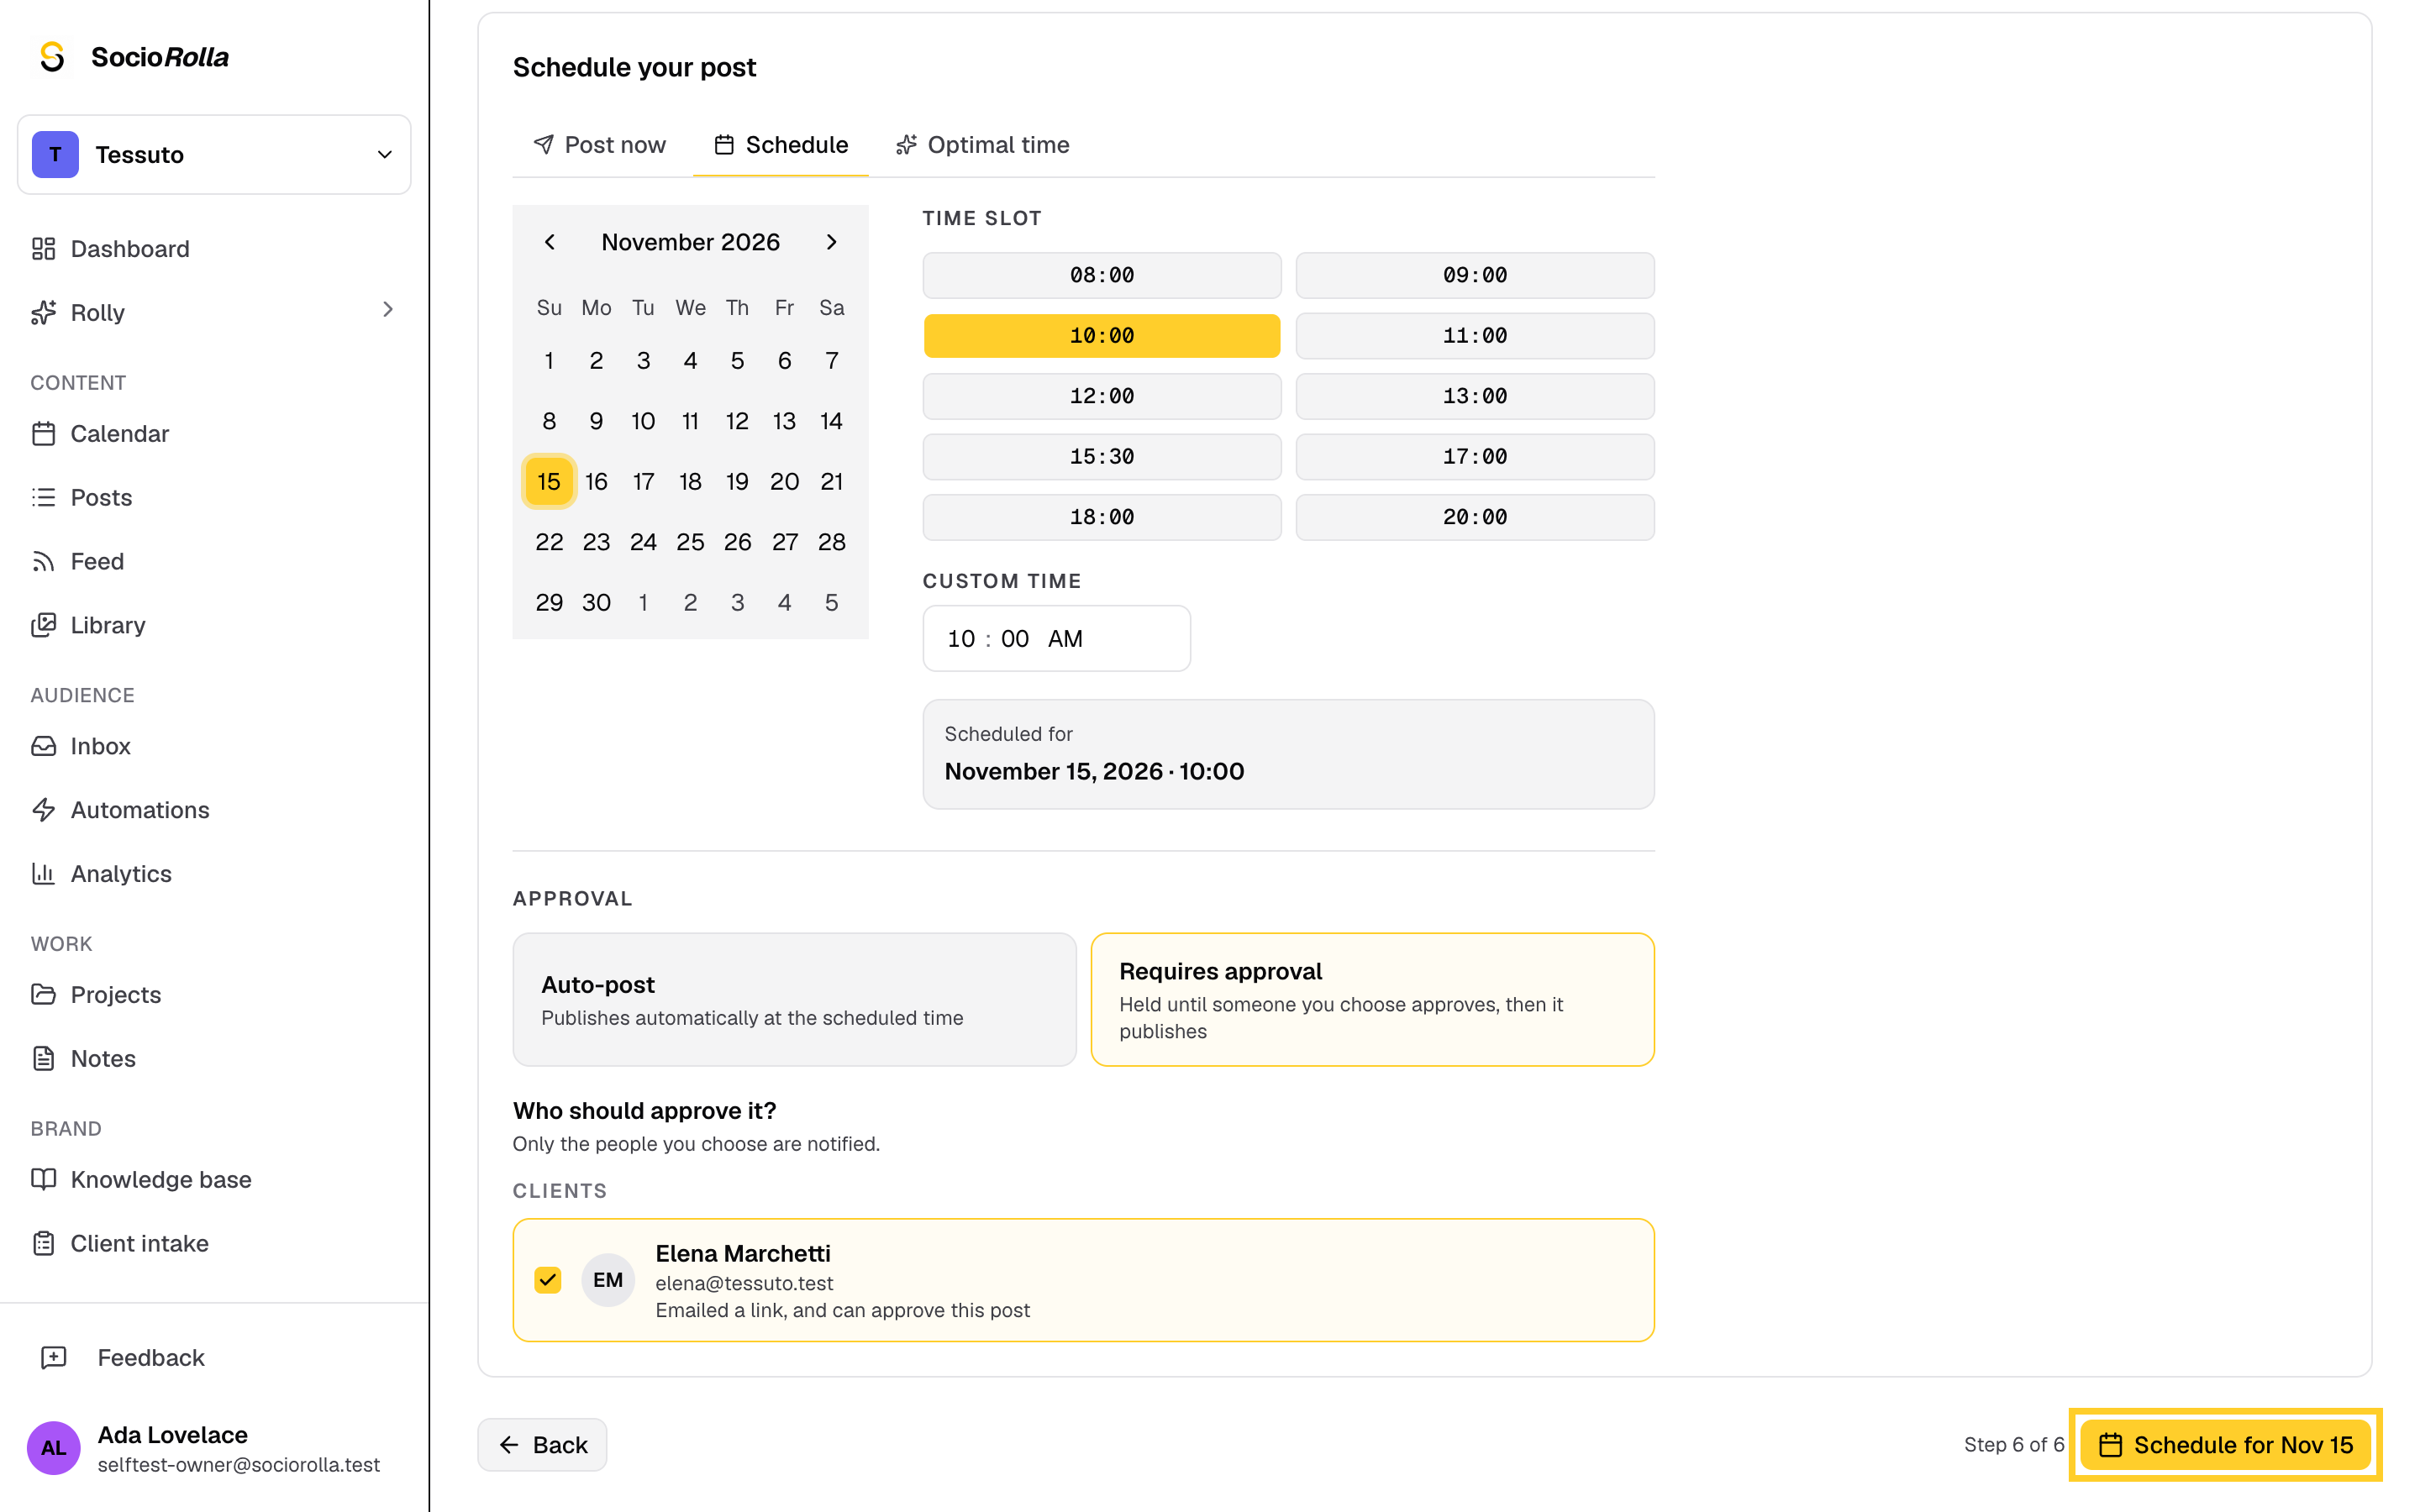
Task: Click the Projects folder icon
Action: click(43, 995)
